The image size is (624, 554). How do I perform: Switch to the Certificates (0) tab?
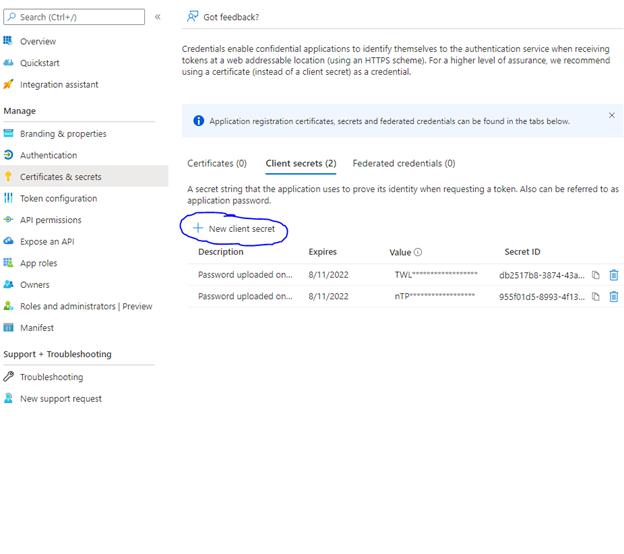point(217,163)
